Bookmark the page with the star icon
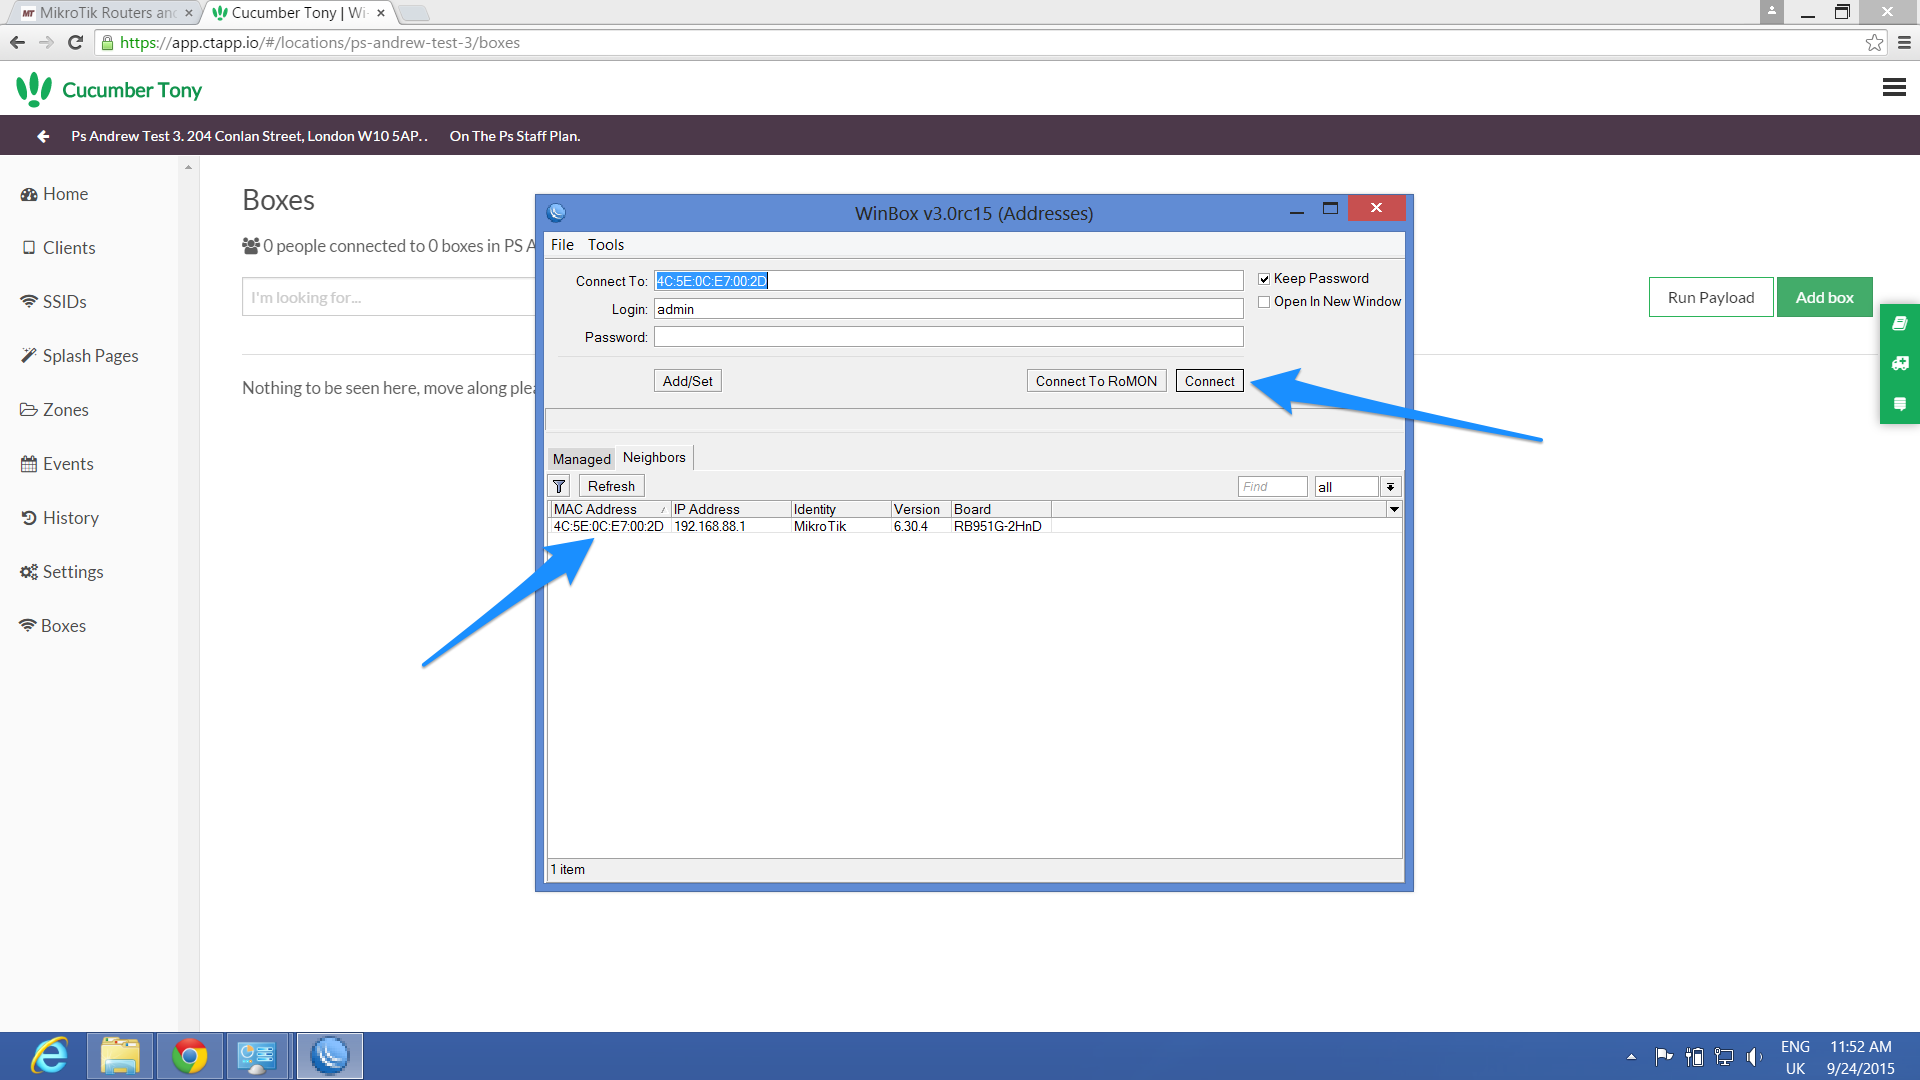This screenshot has height=1080, width=1920. point(1874,42)
